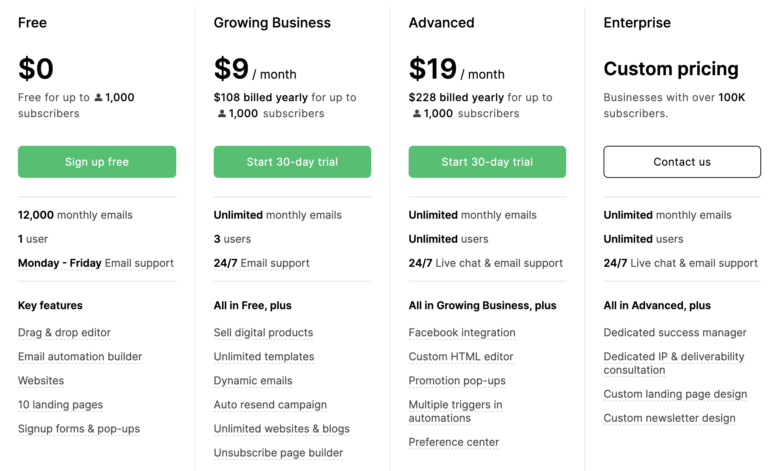The width and height of the screenshot is (768, 471).
Task: Click Email automation builder feature link
Action: (x=80, y=357)
